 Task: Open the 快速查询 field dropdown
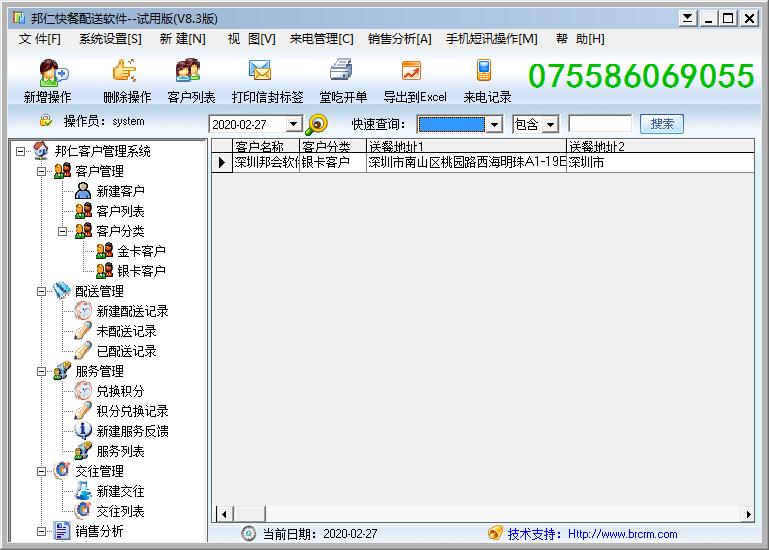(x=494, y=124)
